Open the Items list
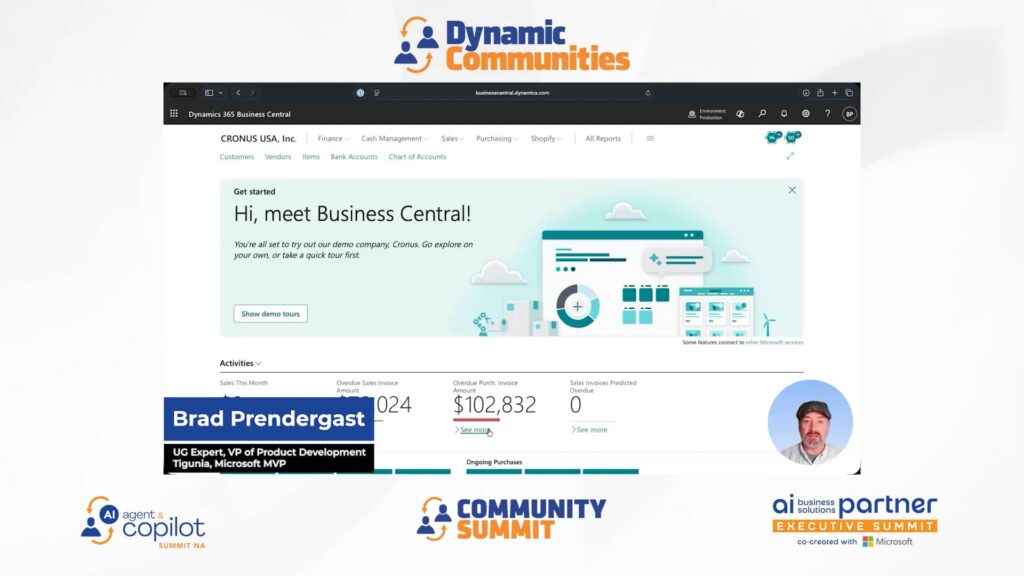Screen dimensions: 1024x576 [x=311, y=157]
